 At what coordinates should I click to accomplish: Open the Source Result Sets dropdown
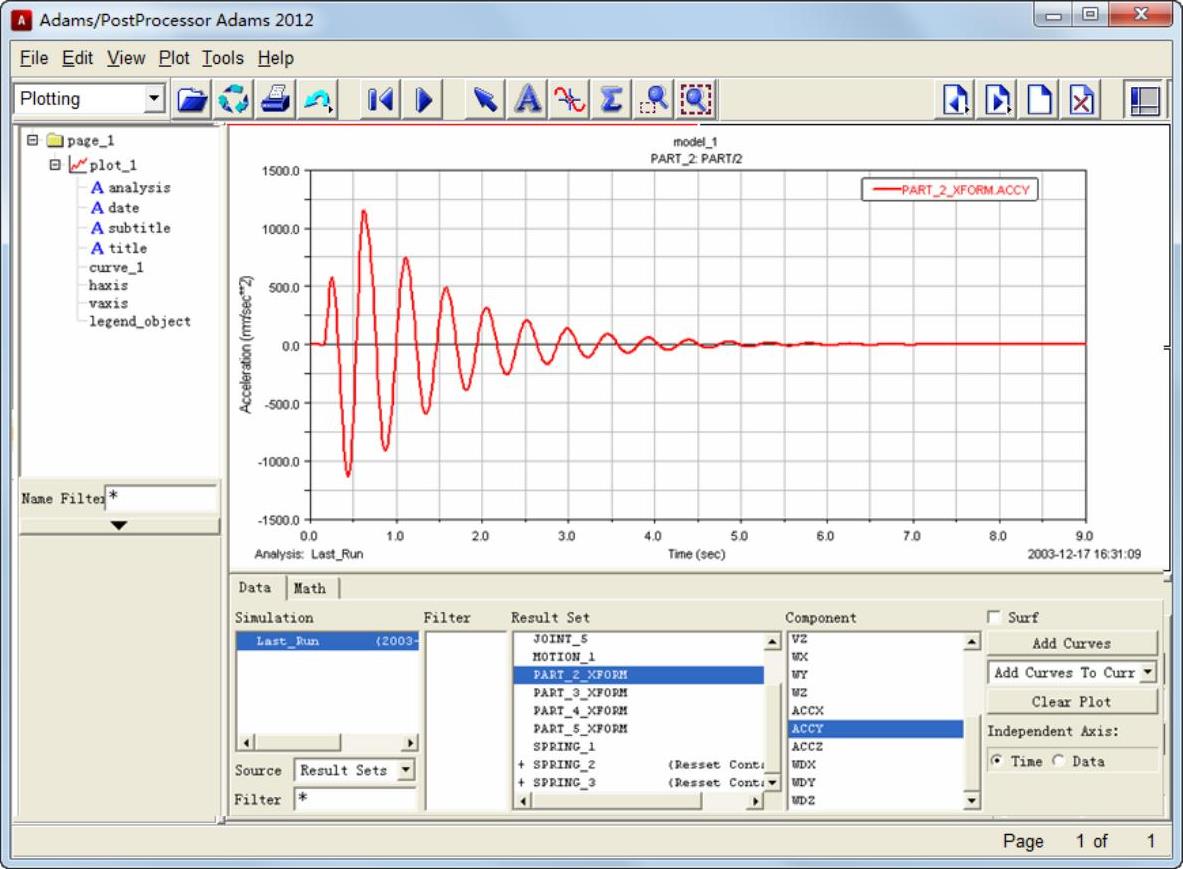pos(405,770)
